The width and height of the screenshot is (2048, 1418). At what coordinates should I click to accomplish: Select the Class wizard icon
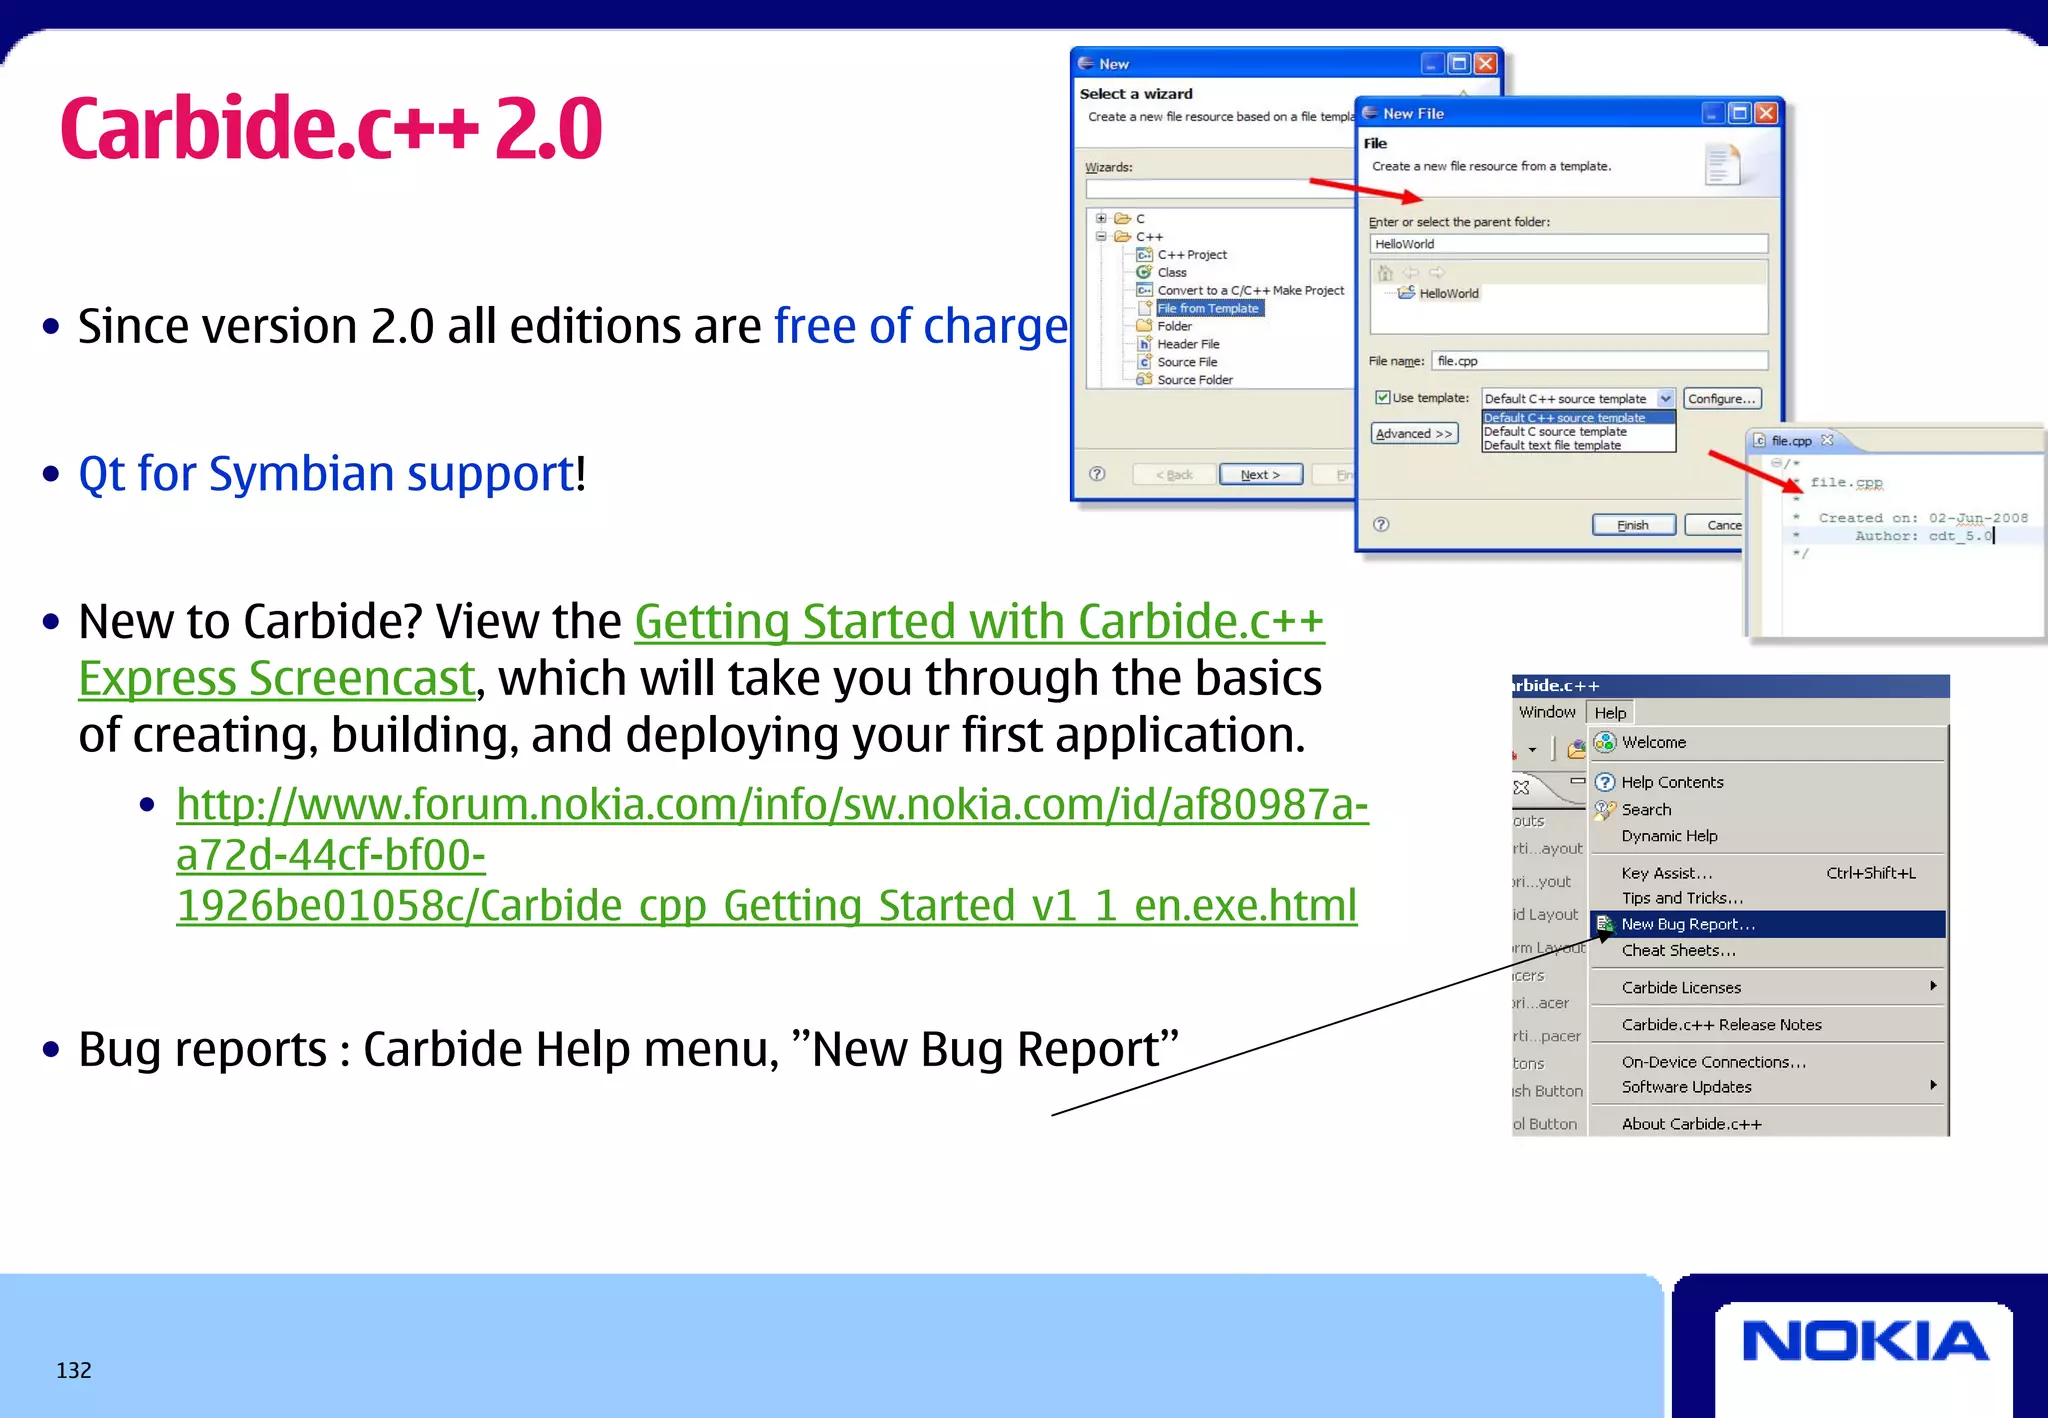pyautogui.click(x=1144, y=272)
